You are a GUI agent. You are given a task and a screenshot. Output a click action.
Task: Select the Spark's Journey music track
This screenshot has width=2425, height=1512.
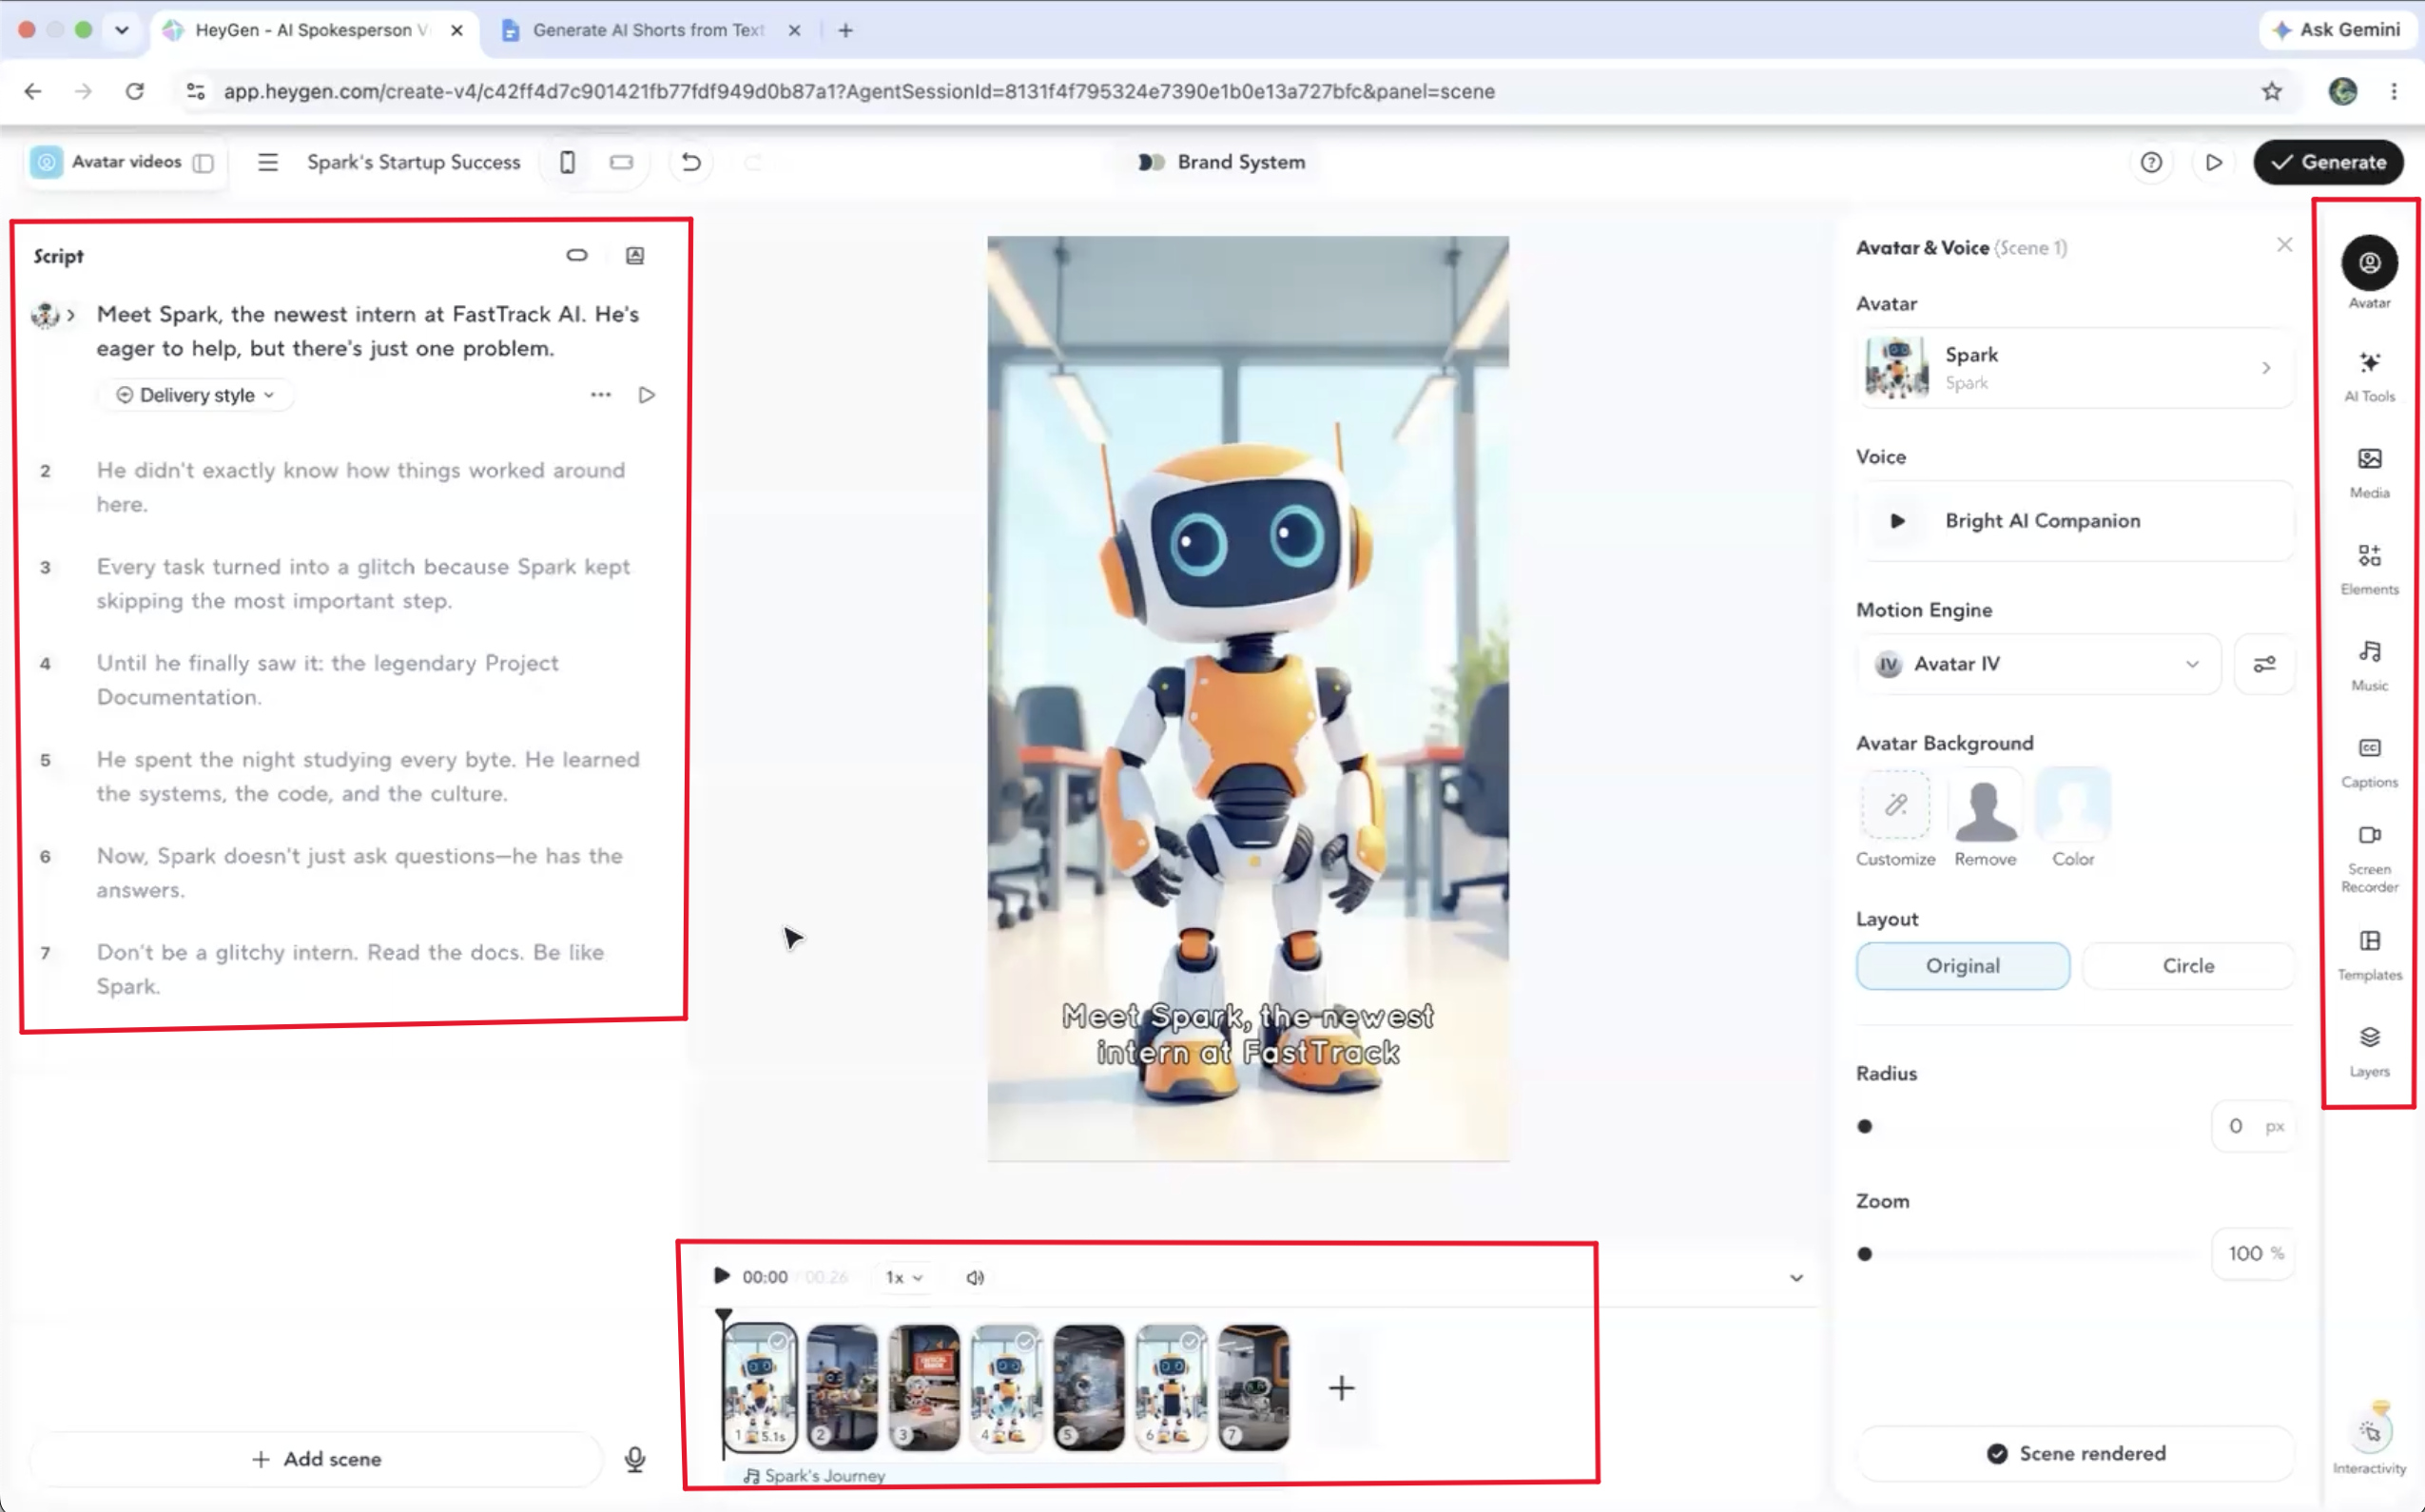coord(1005,1476)
